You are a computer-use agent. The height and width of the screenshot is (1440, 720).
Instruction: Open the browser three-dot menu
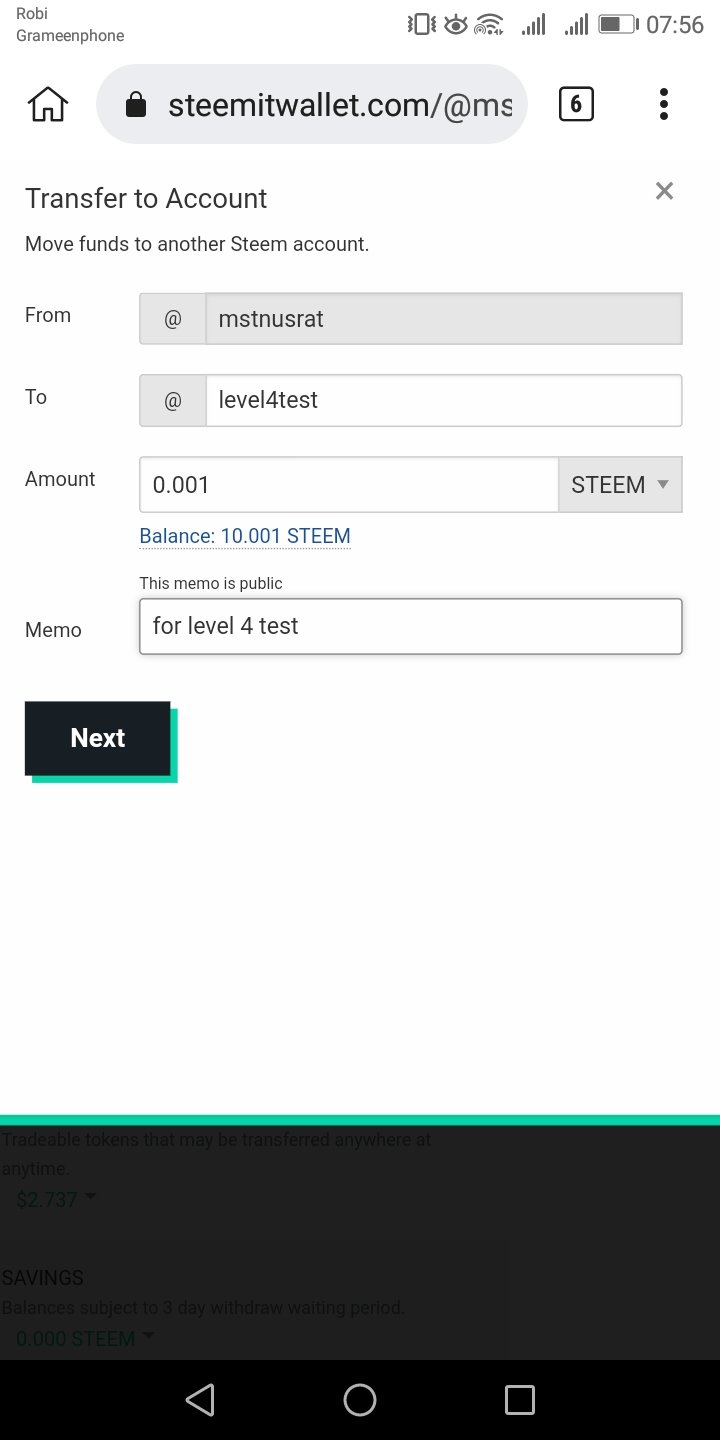coord(664,104)
